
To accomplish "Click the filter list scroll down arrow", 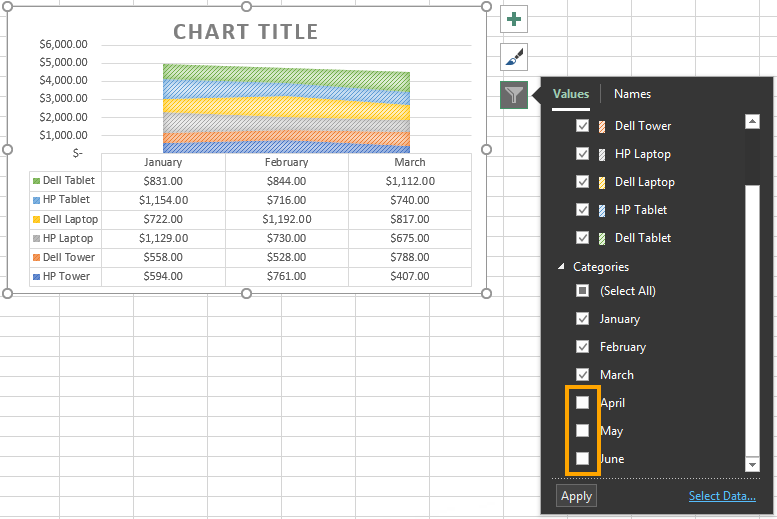I will (752, 464).
